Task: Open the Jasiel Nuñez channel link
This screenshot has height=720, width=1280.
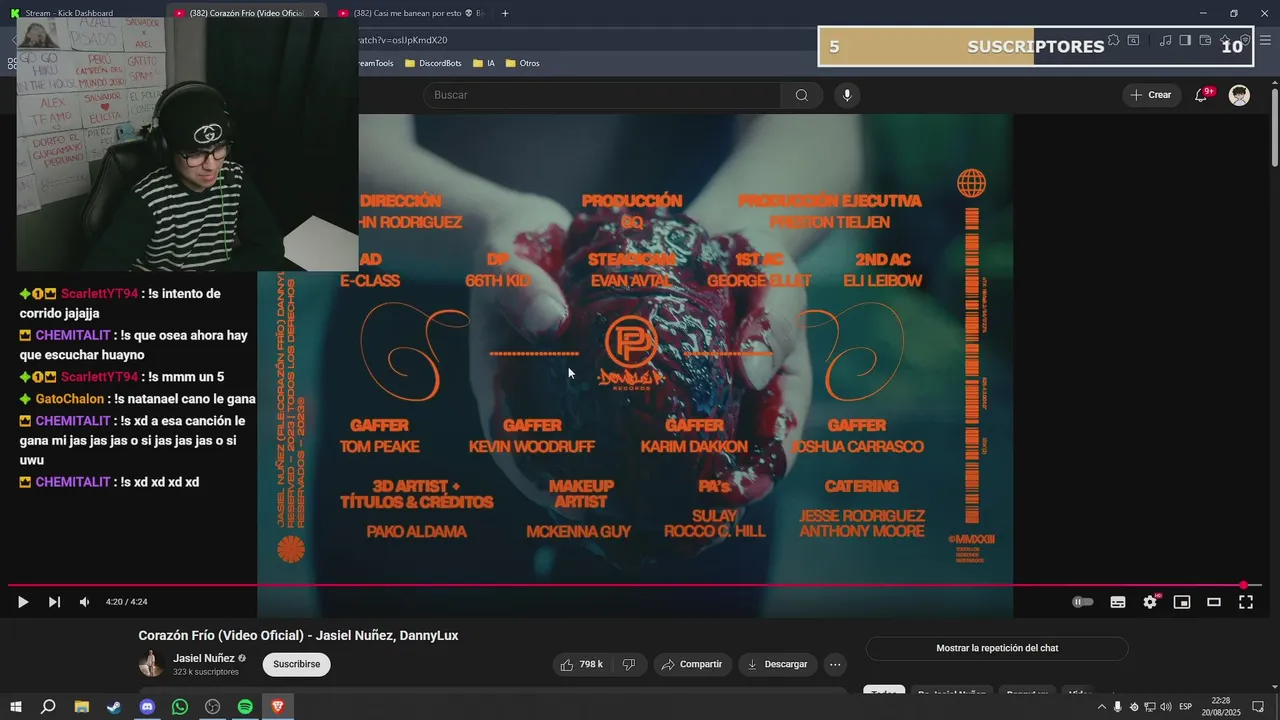Action: coord(204,658)
